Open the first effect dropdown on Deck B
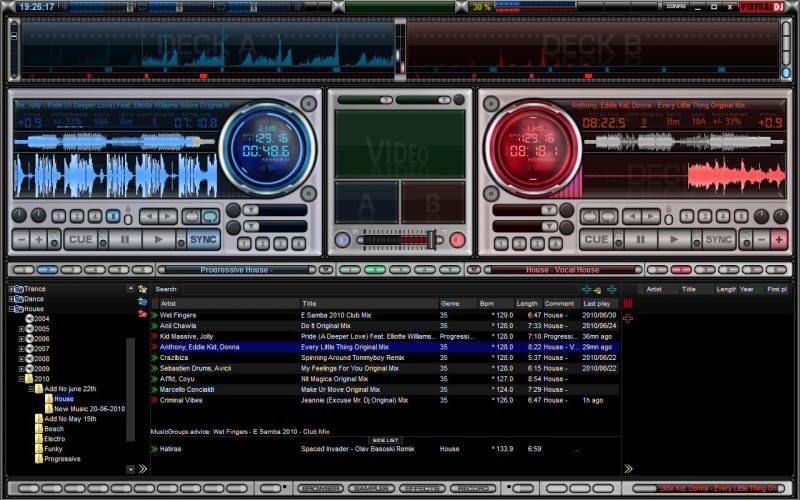This screenshot has width=800, height=500. (548, 210)
